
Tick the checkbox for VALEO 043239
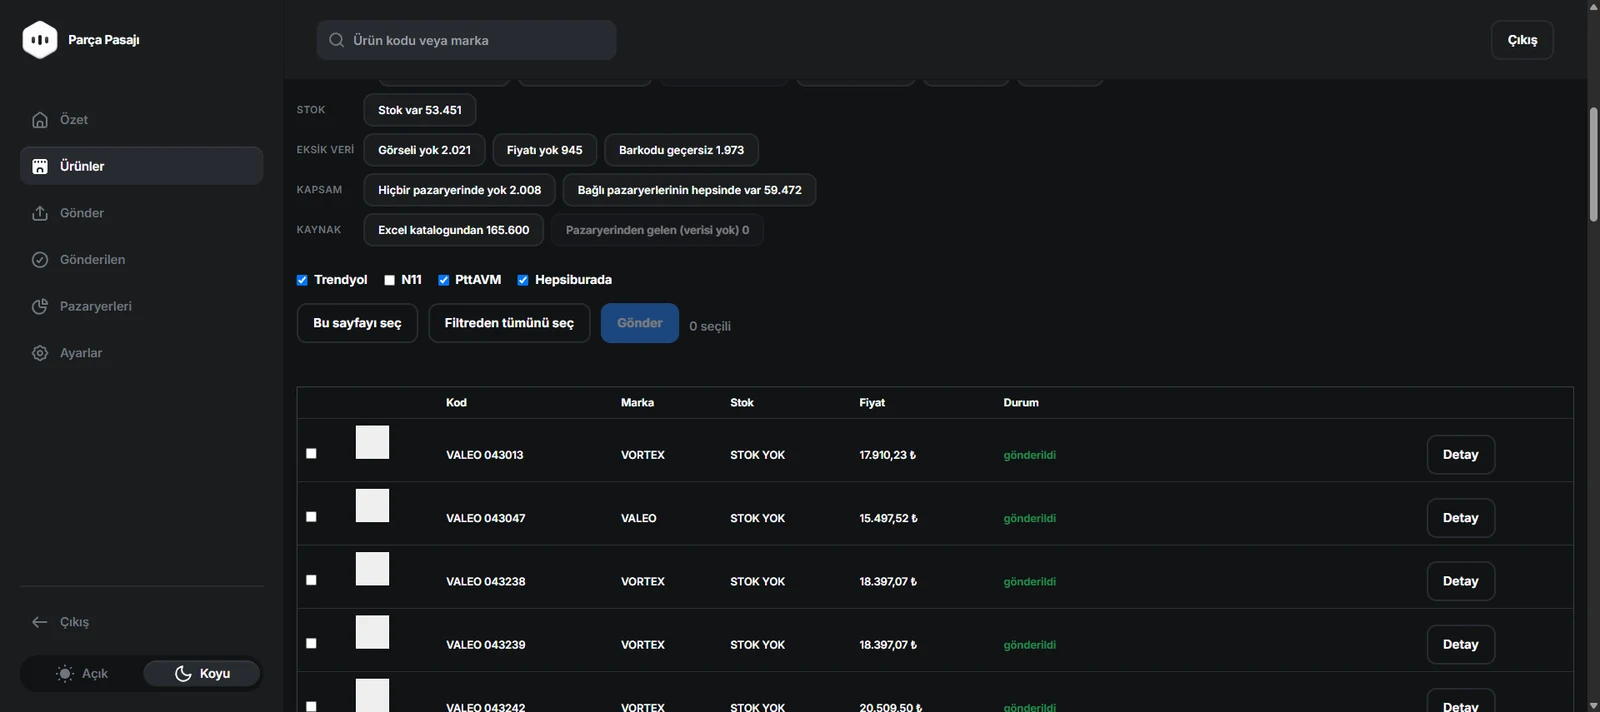311,643
